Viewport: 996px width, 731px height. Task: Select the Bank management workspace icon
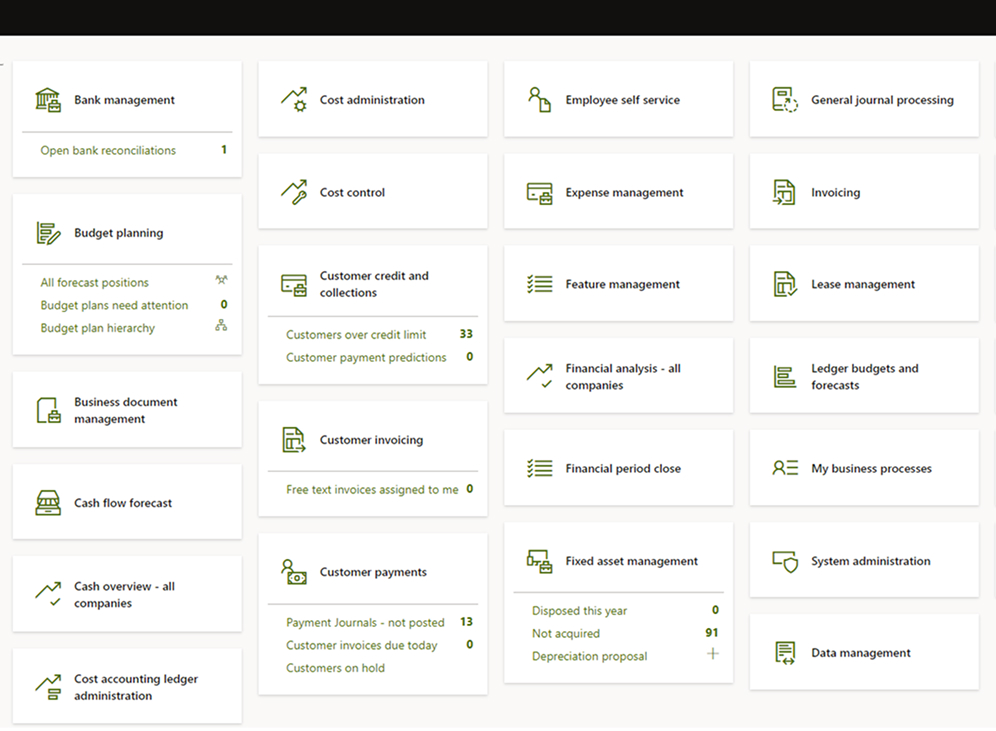point(46,100)
